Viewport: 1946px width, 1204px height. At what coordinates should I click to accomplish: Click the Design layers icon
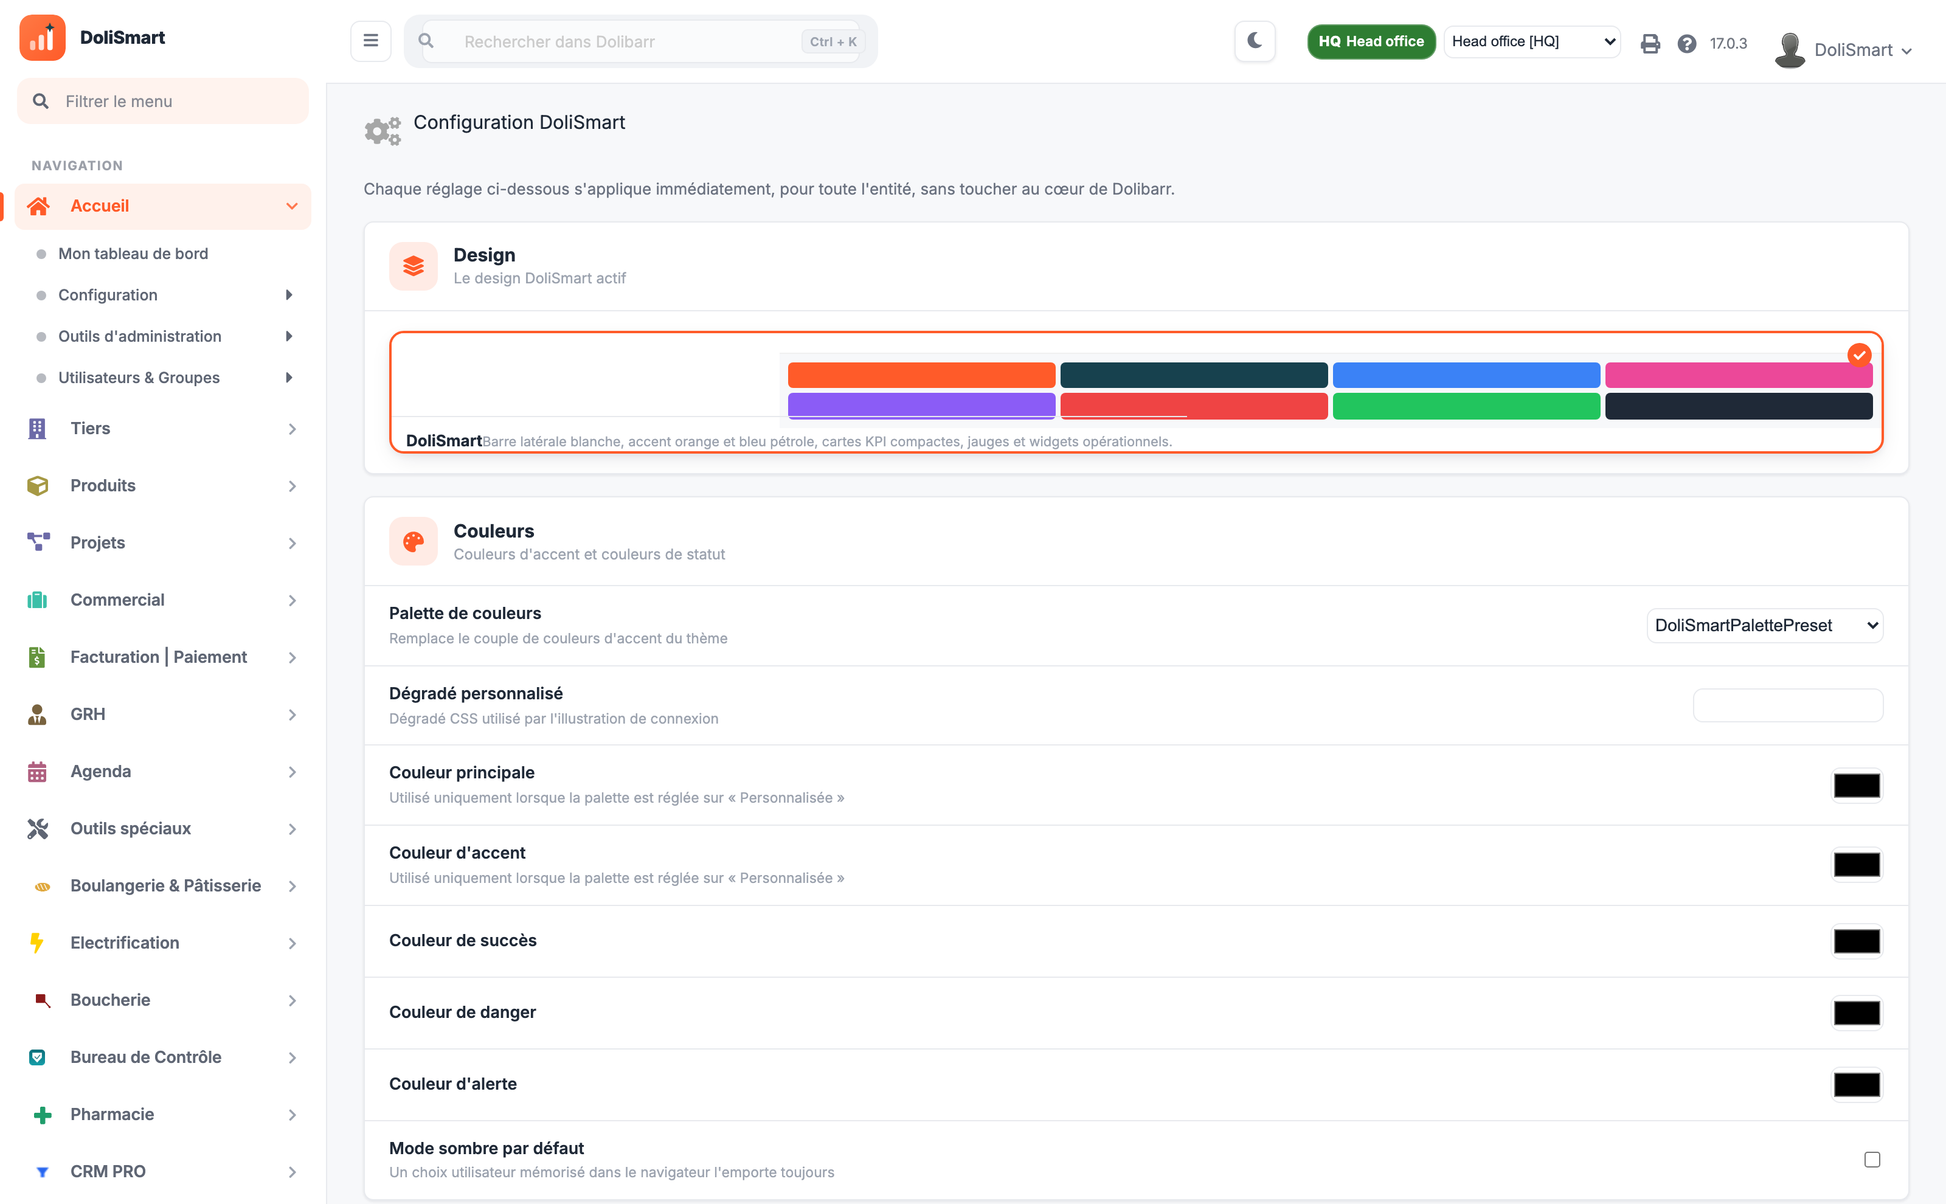pos(413,266)
